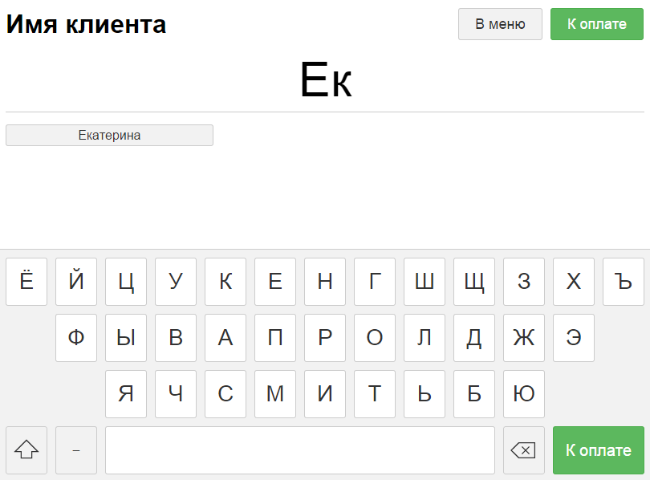The width and height of the screenshot is (650, 480).
Task: Tap the Х key
Action: (x=574, y=281)
